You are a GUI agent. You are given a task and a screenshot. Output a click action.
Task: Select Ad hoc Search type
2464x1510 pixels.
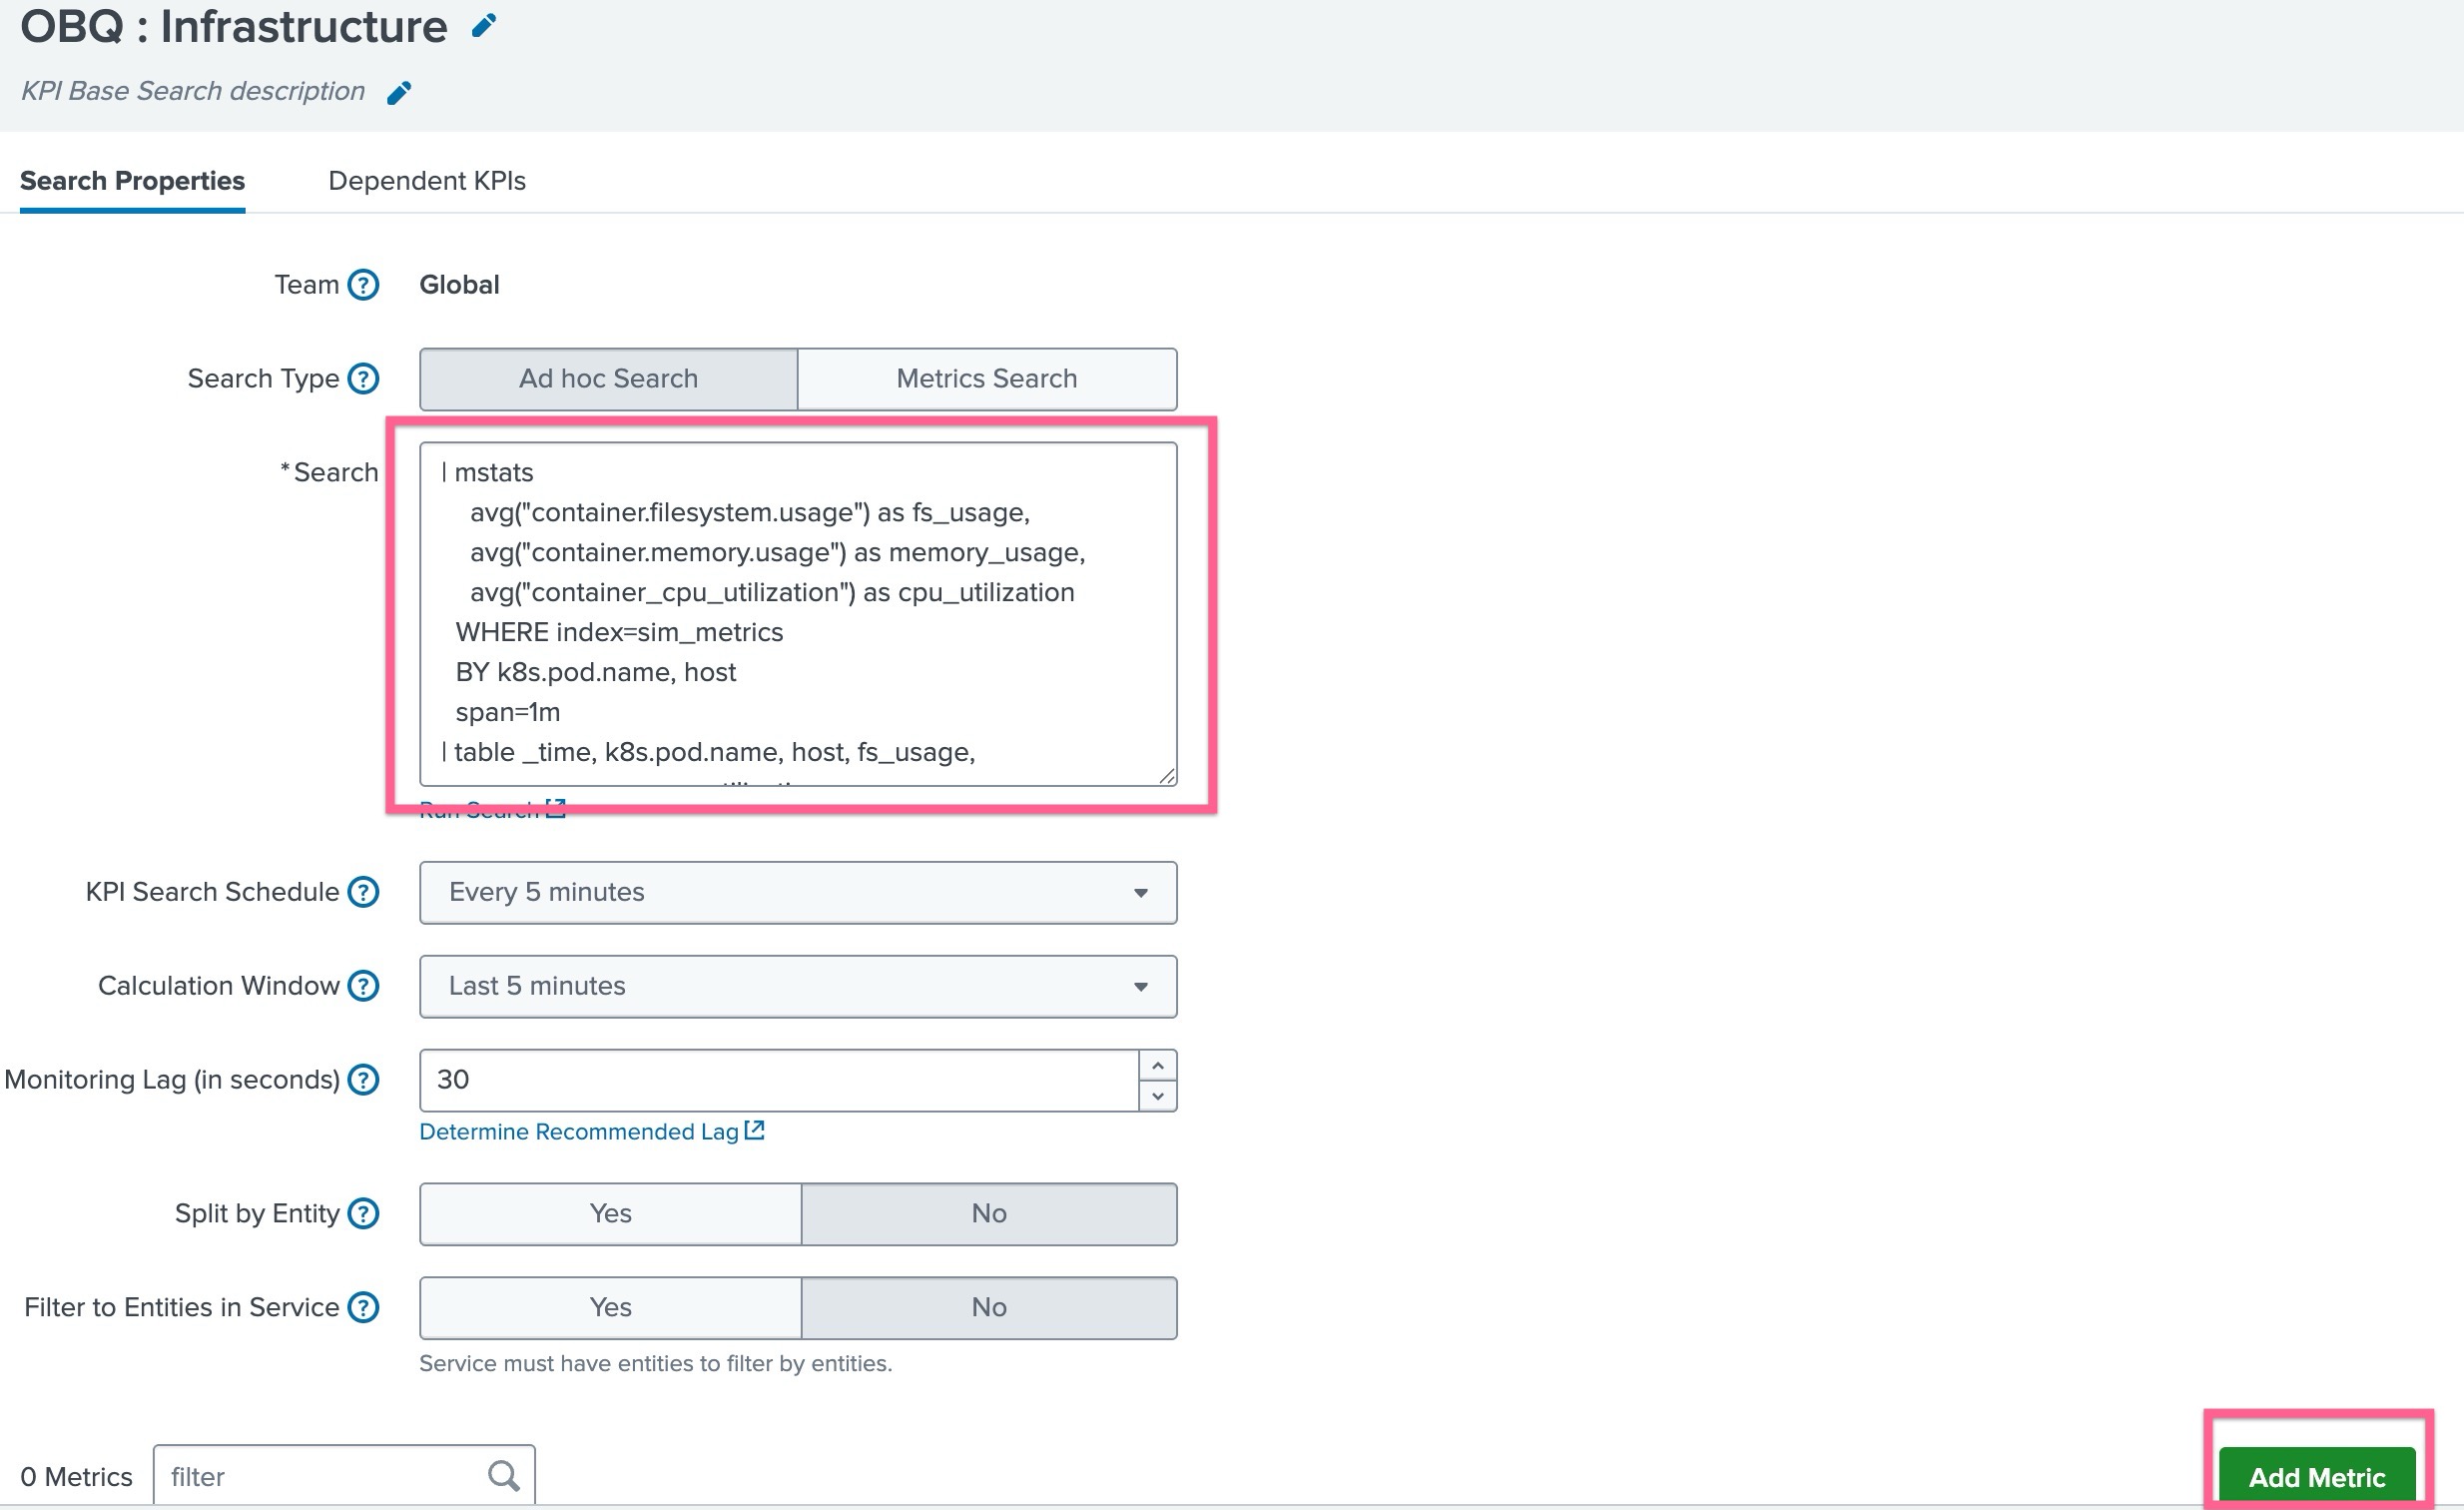(608, 379)
